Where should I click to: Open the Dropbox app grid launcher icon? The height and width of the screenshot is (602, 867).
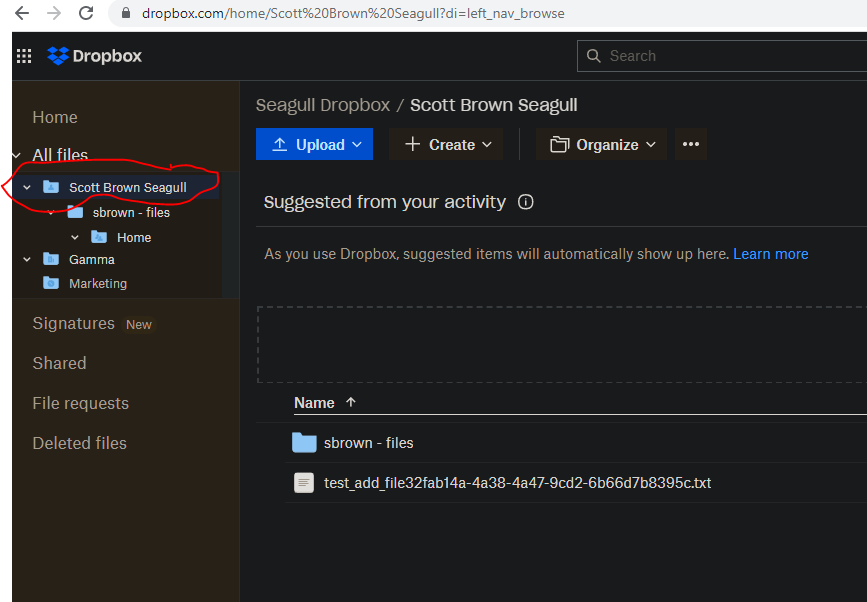click(x=24, y=56)
